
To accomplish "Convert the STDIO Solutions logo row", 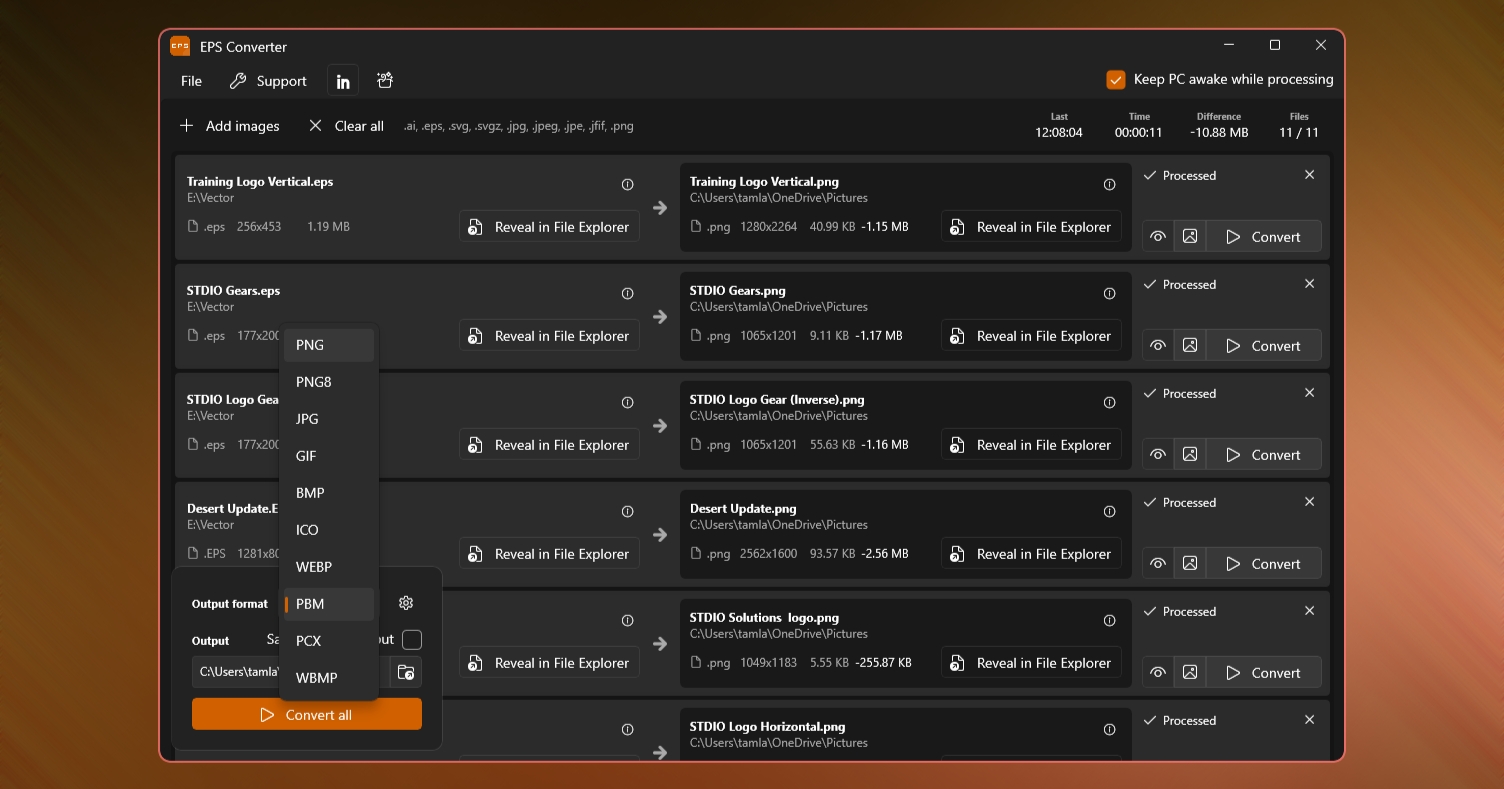I will pyautogui.click(x=1263, y=673).
